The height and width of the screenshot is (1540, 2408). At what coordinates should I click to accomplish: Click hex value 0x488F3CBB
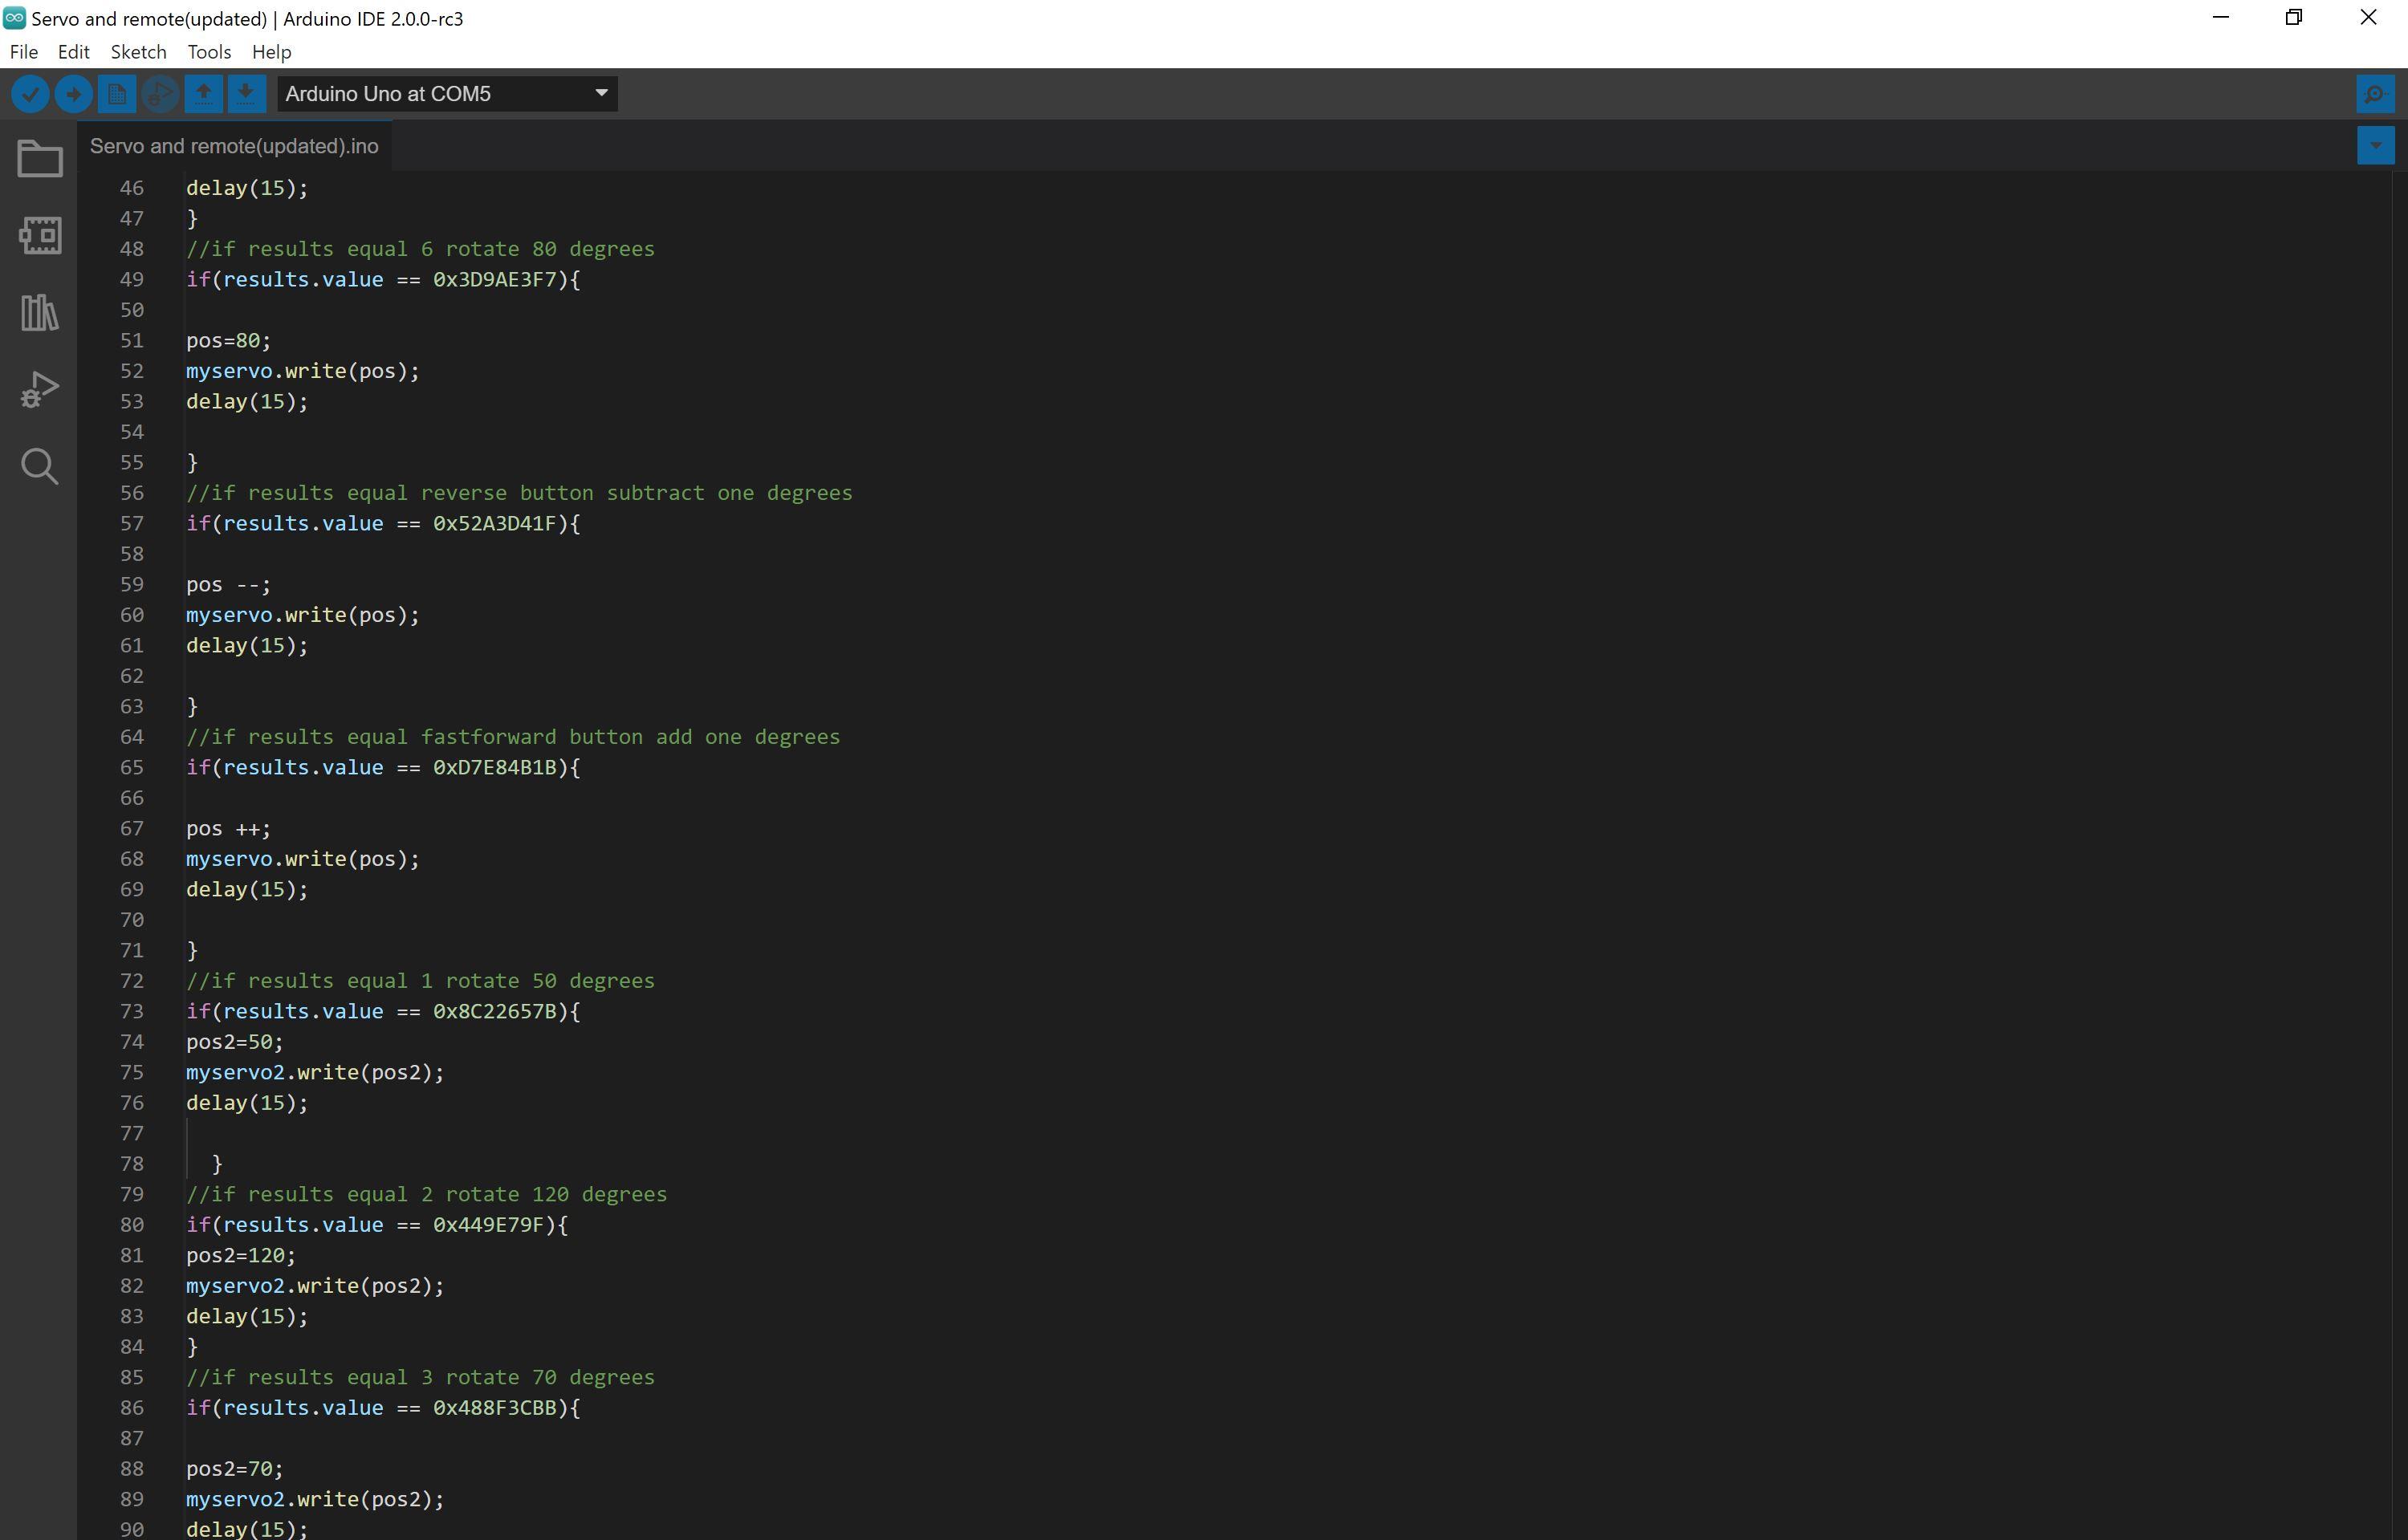[494, 1408]
